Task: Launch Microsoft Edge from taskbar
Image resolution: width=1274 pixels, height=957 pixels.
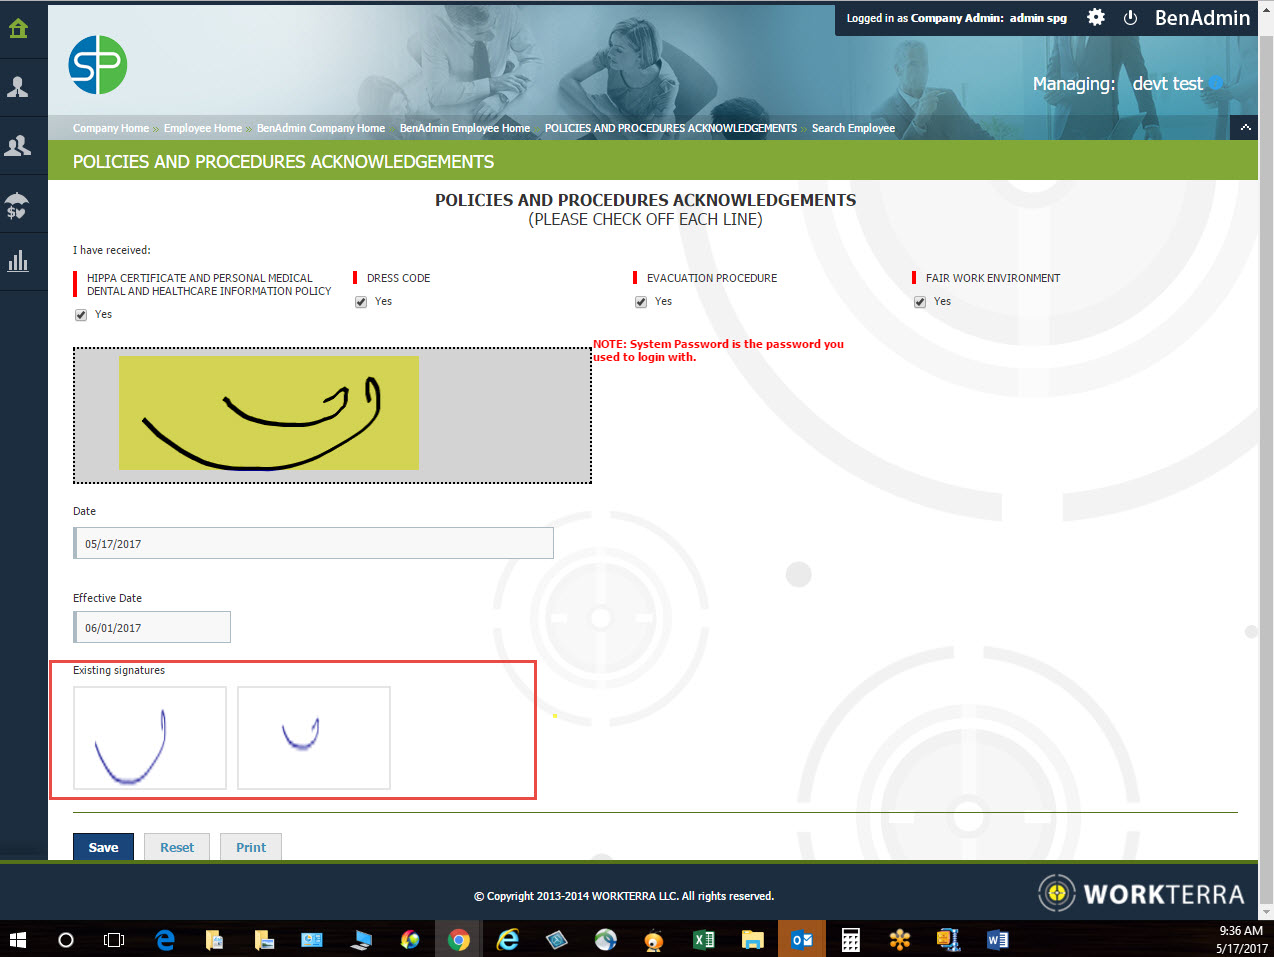Action: [165, 939]
